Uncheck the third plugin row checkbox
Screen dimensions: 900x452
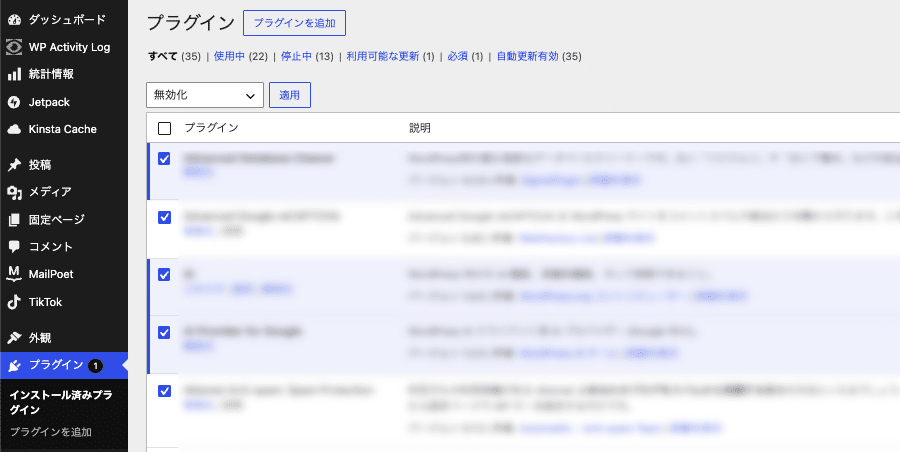[164, 275]
